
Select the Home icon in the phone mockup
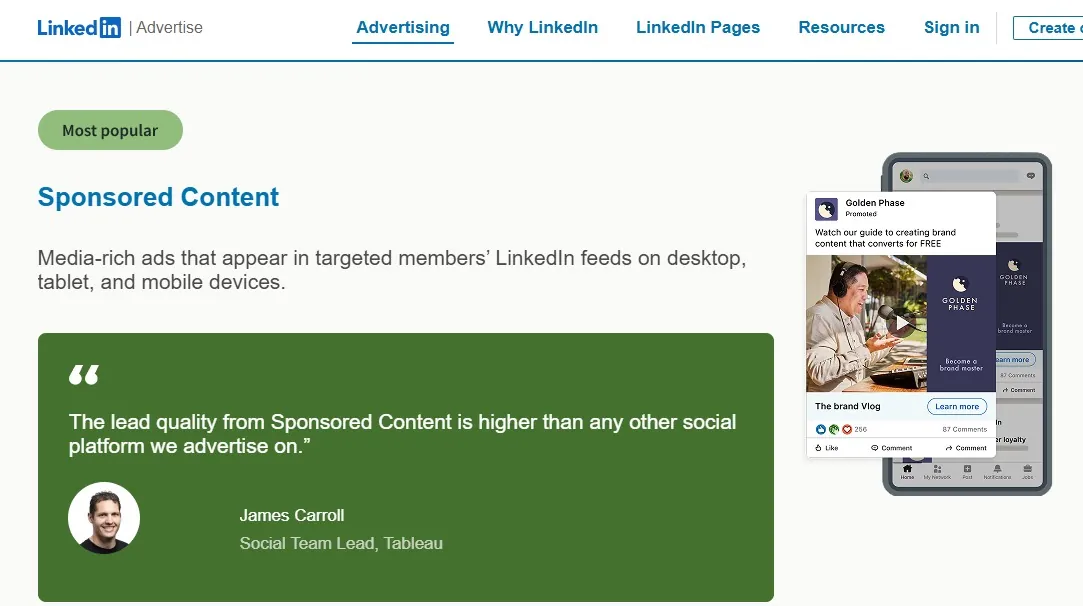point(908,467)
